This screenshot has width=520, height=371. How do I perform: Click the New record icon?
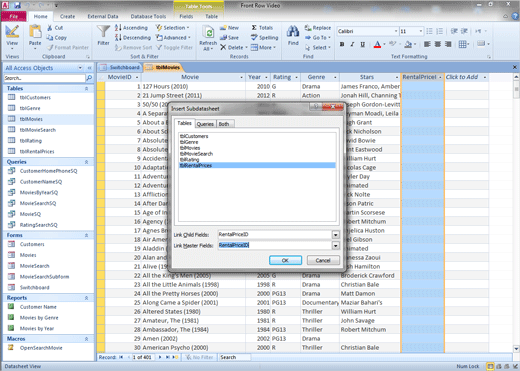coord(223,28)
